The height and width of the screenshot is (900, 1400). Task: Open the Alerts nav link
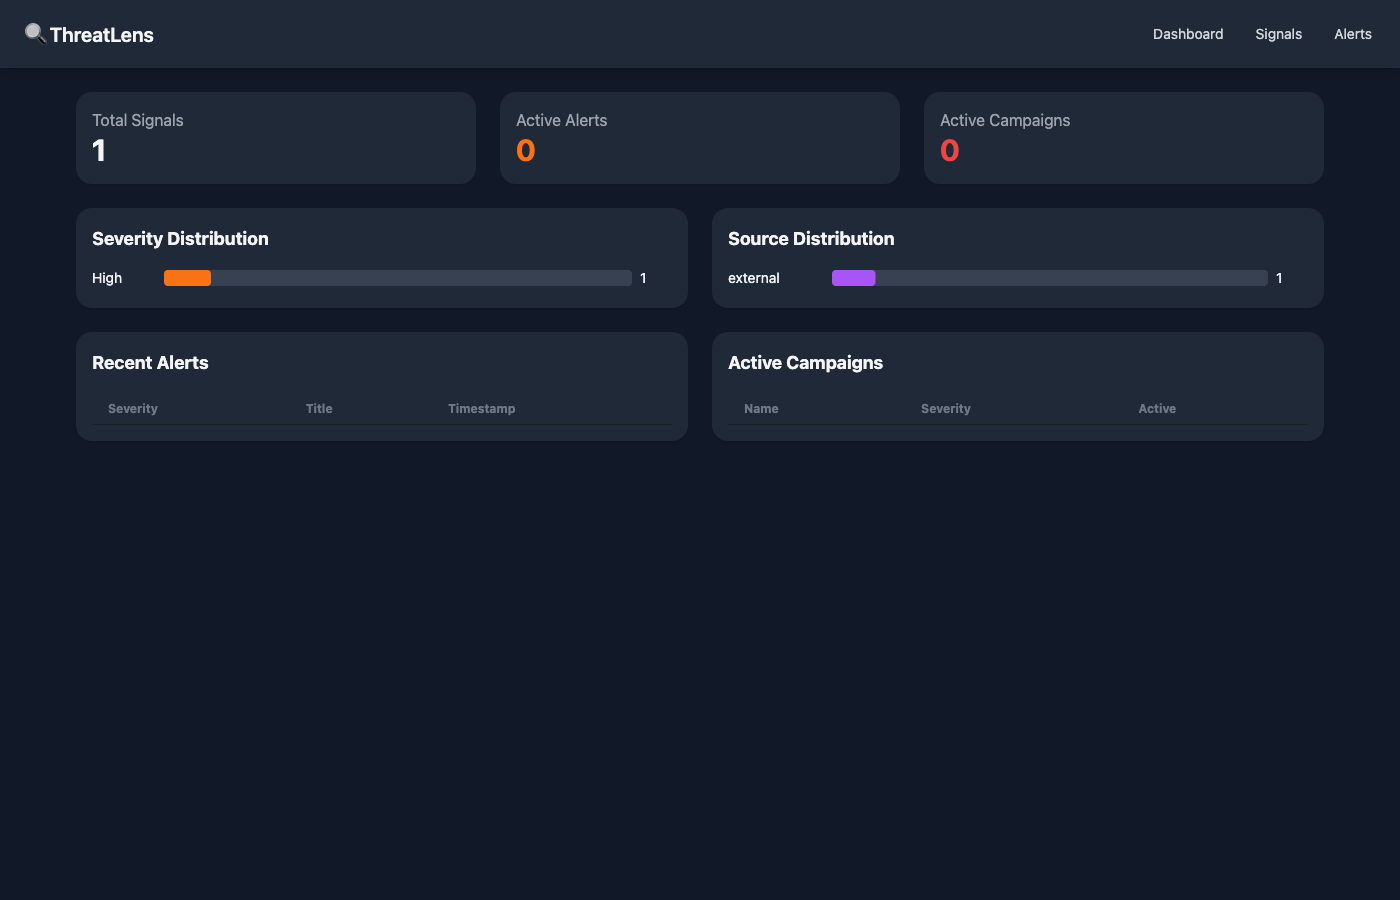click(x=1353, y=34)
